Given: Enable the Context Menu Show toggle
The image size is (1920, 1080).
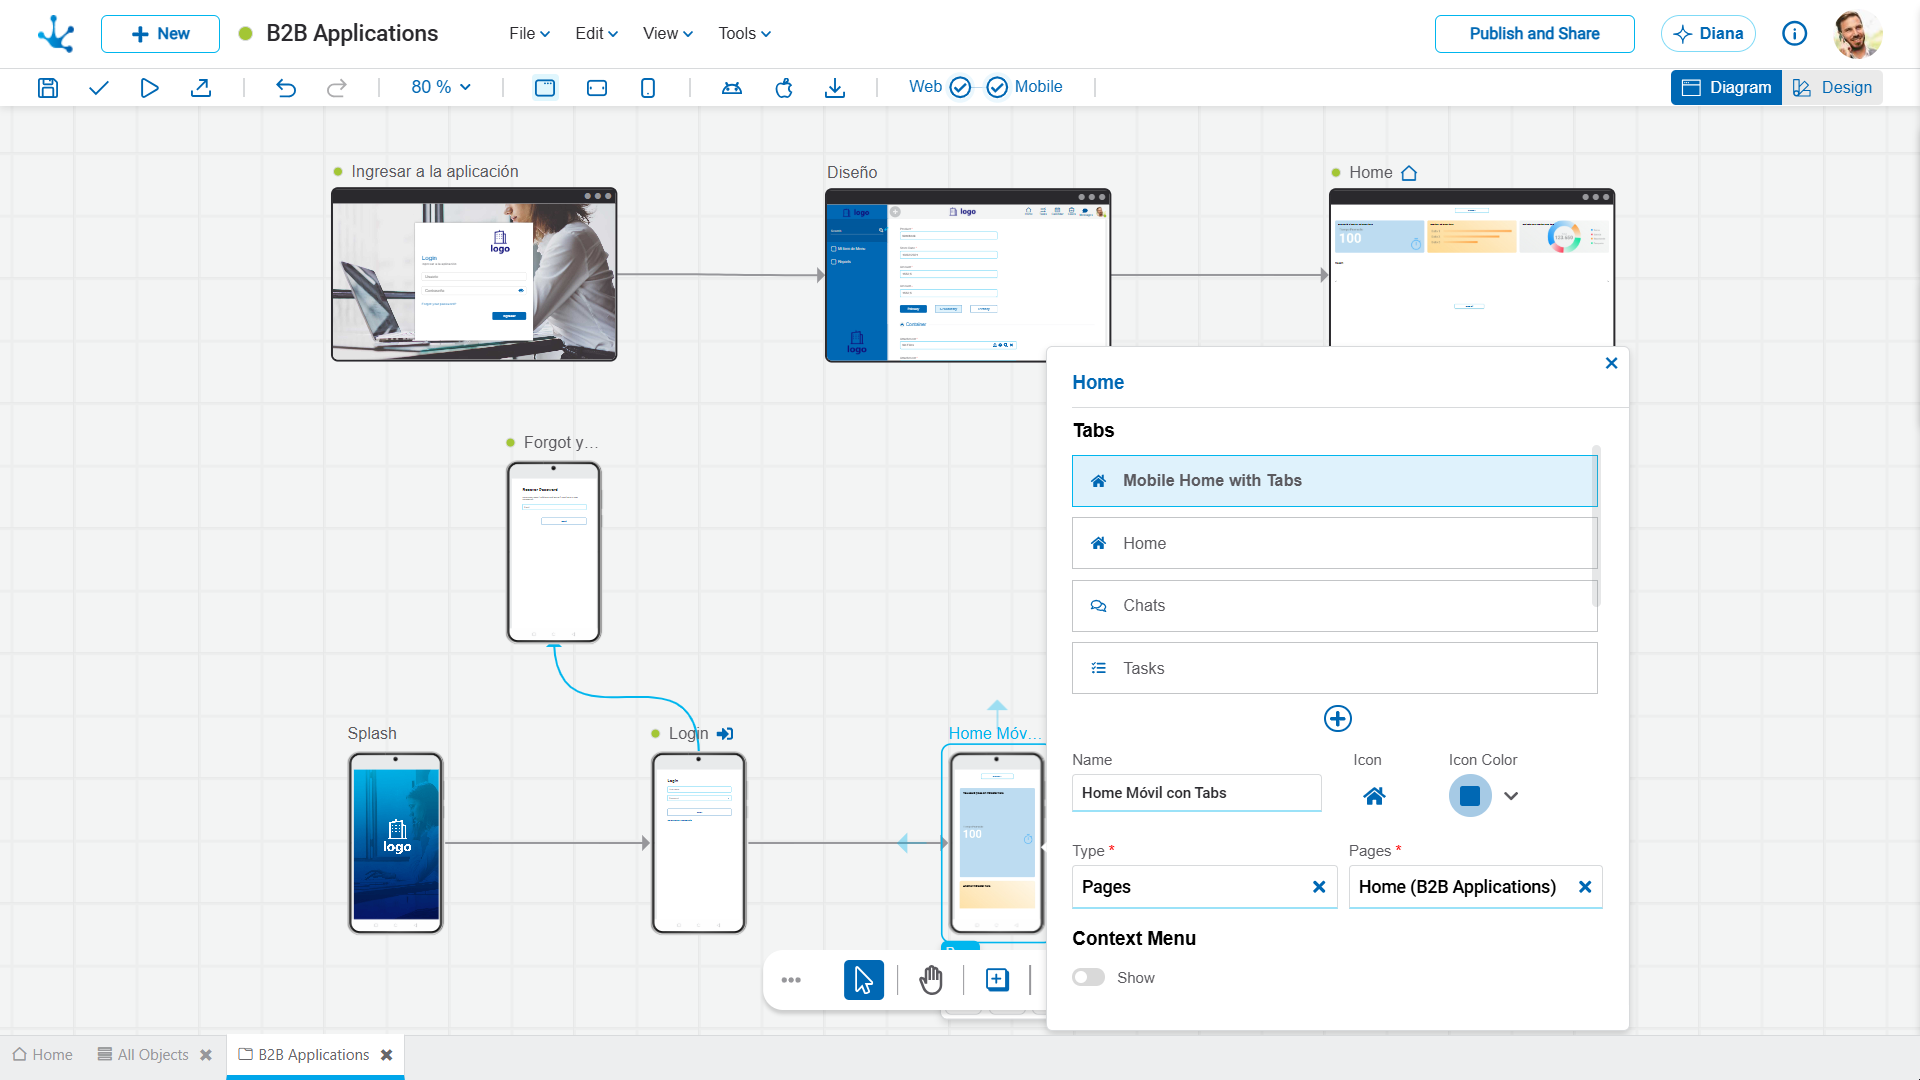Looking at the screenshot, I should click(x=1088, y=977).
